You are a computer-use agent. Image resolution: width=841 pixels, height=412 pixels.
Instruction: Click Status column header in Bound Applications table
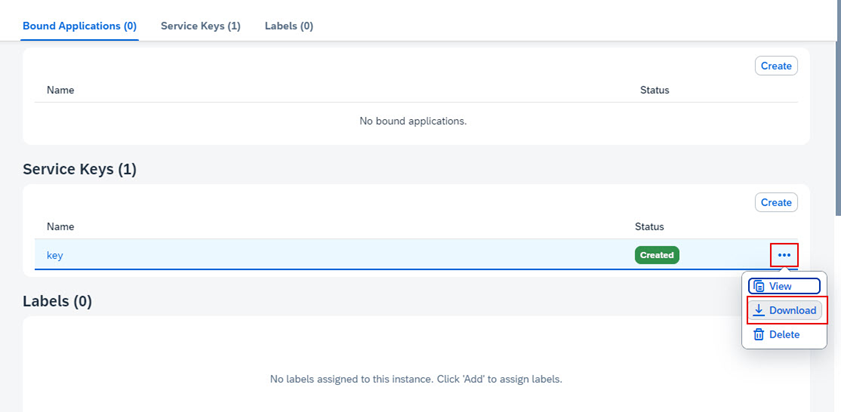(654, 90)
